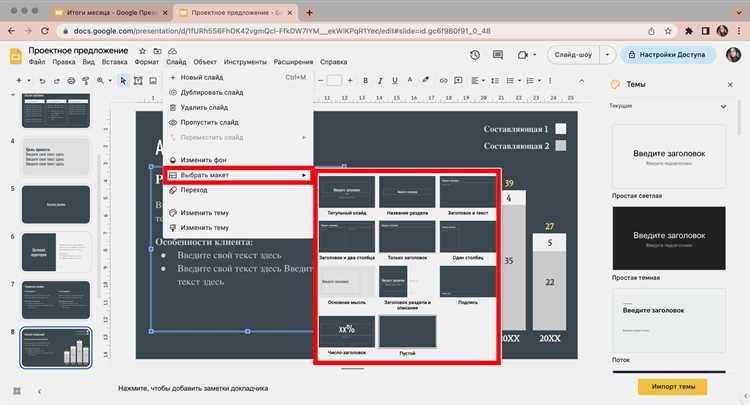
Task: Click the print icon in toolbar
Action: point(71,81)
